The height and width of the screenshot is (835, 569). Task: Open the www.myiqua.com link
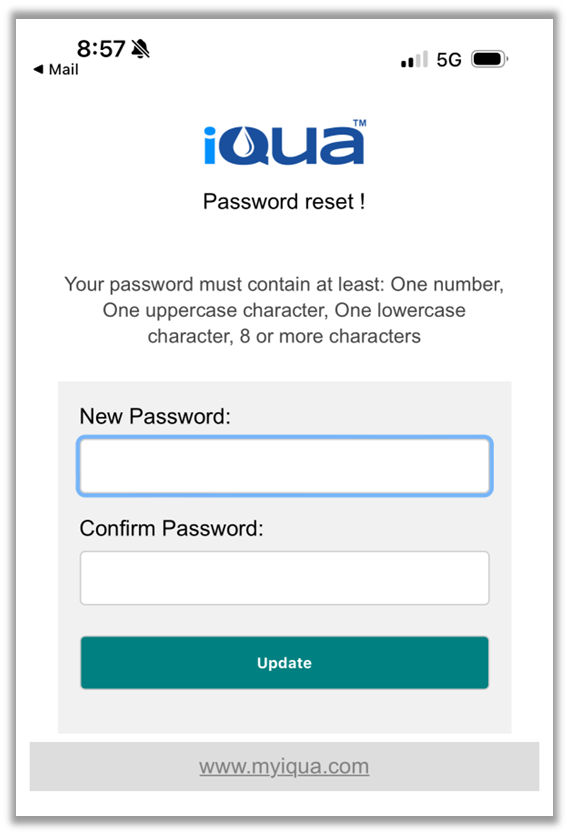[x=284, y=766]
